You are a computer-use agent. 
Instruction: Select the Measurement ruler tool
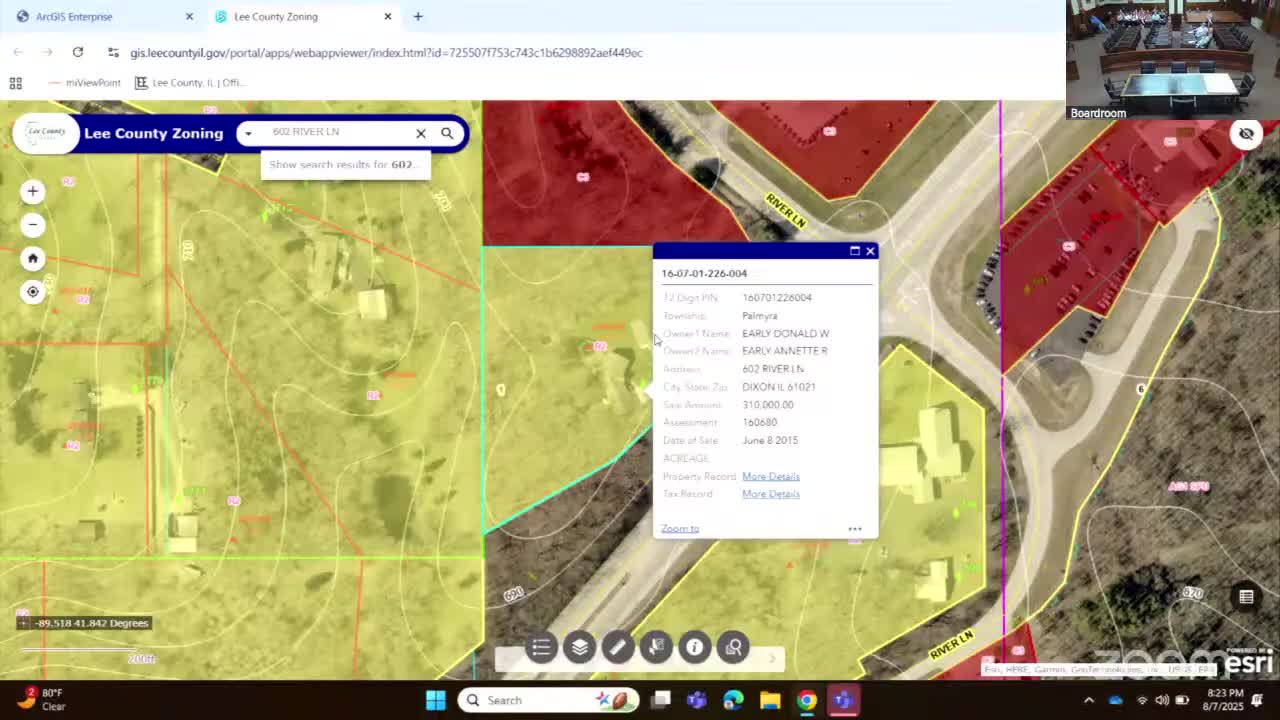point(618,647)
